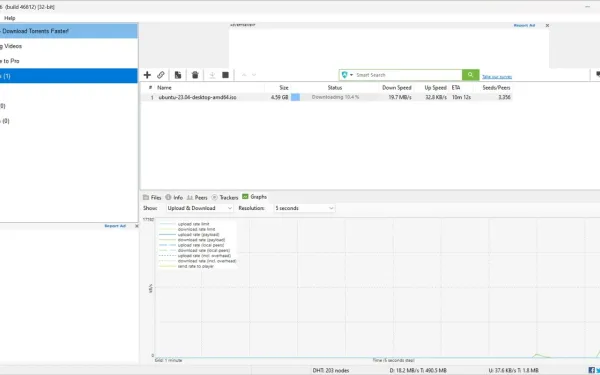Screen dimensions: 600x375
Task: Select the Videos sidebar item
Action: click(68, 46)
